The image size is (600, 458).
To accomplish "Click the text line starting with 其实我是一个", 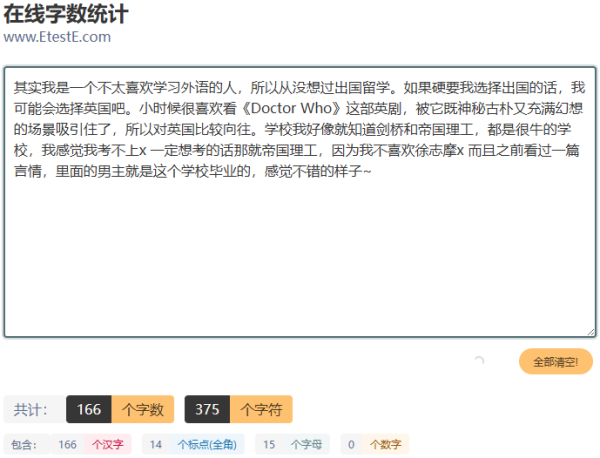I will coord(299,88).
